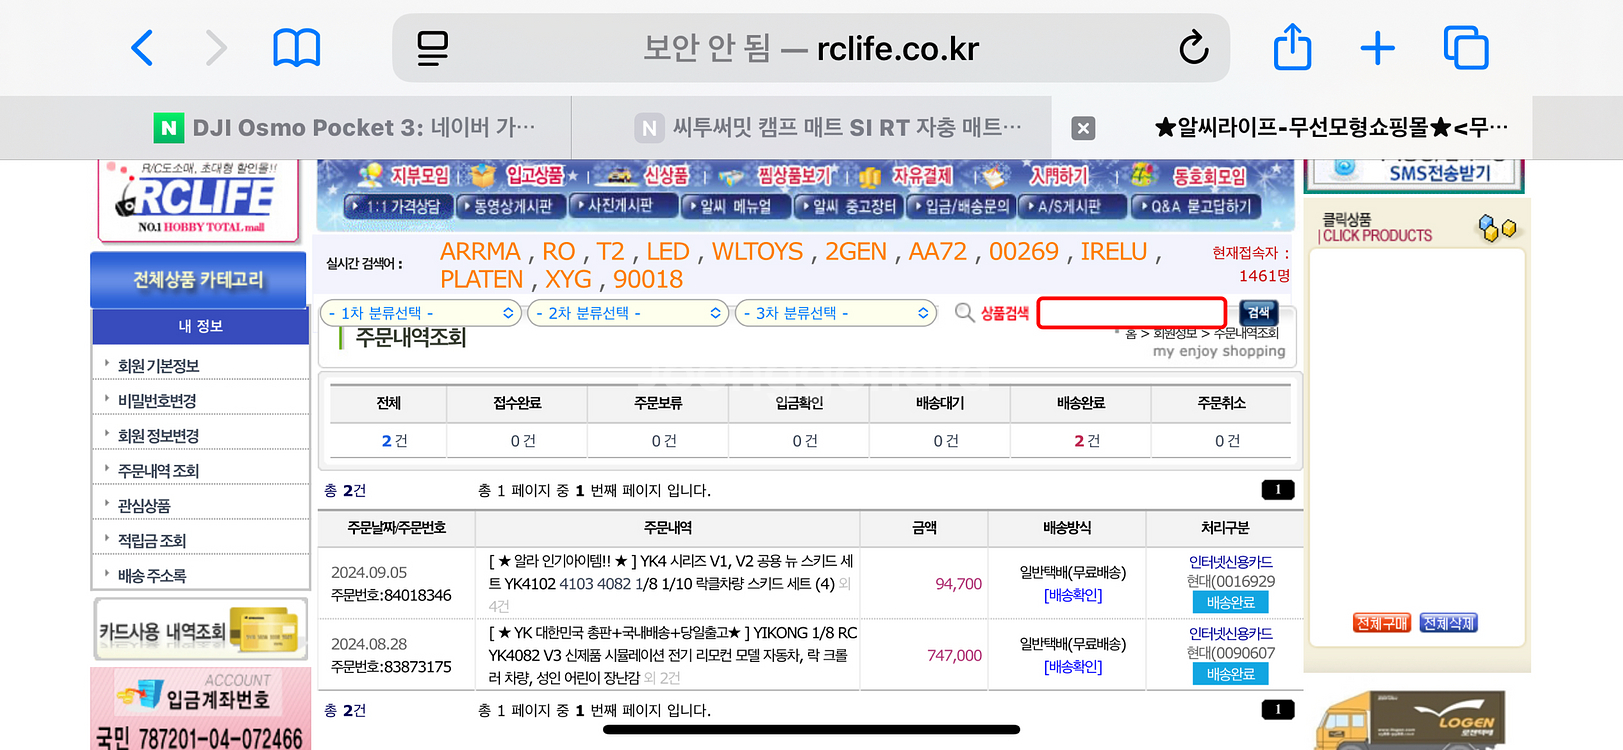The width and height of the screenshot is (1623, 750).
Task: Click the Q&A 물고답하기 button
Action: pyautogui.click(x=1196, y=206)
